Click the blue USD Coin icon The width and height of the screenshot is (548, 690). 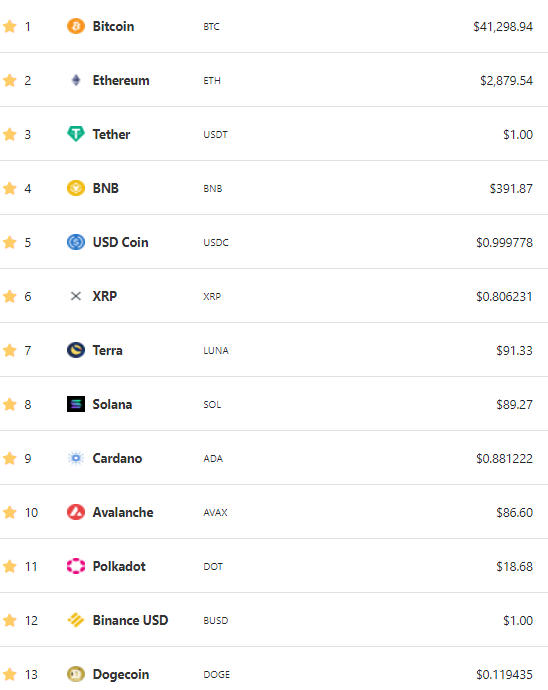point(76,242)
